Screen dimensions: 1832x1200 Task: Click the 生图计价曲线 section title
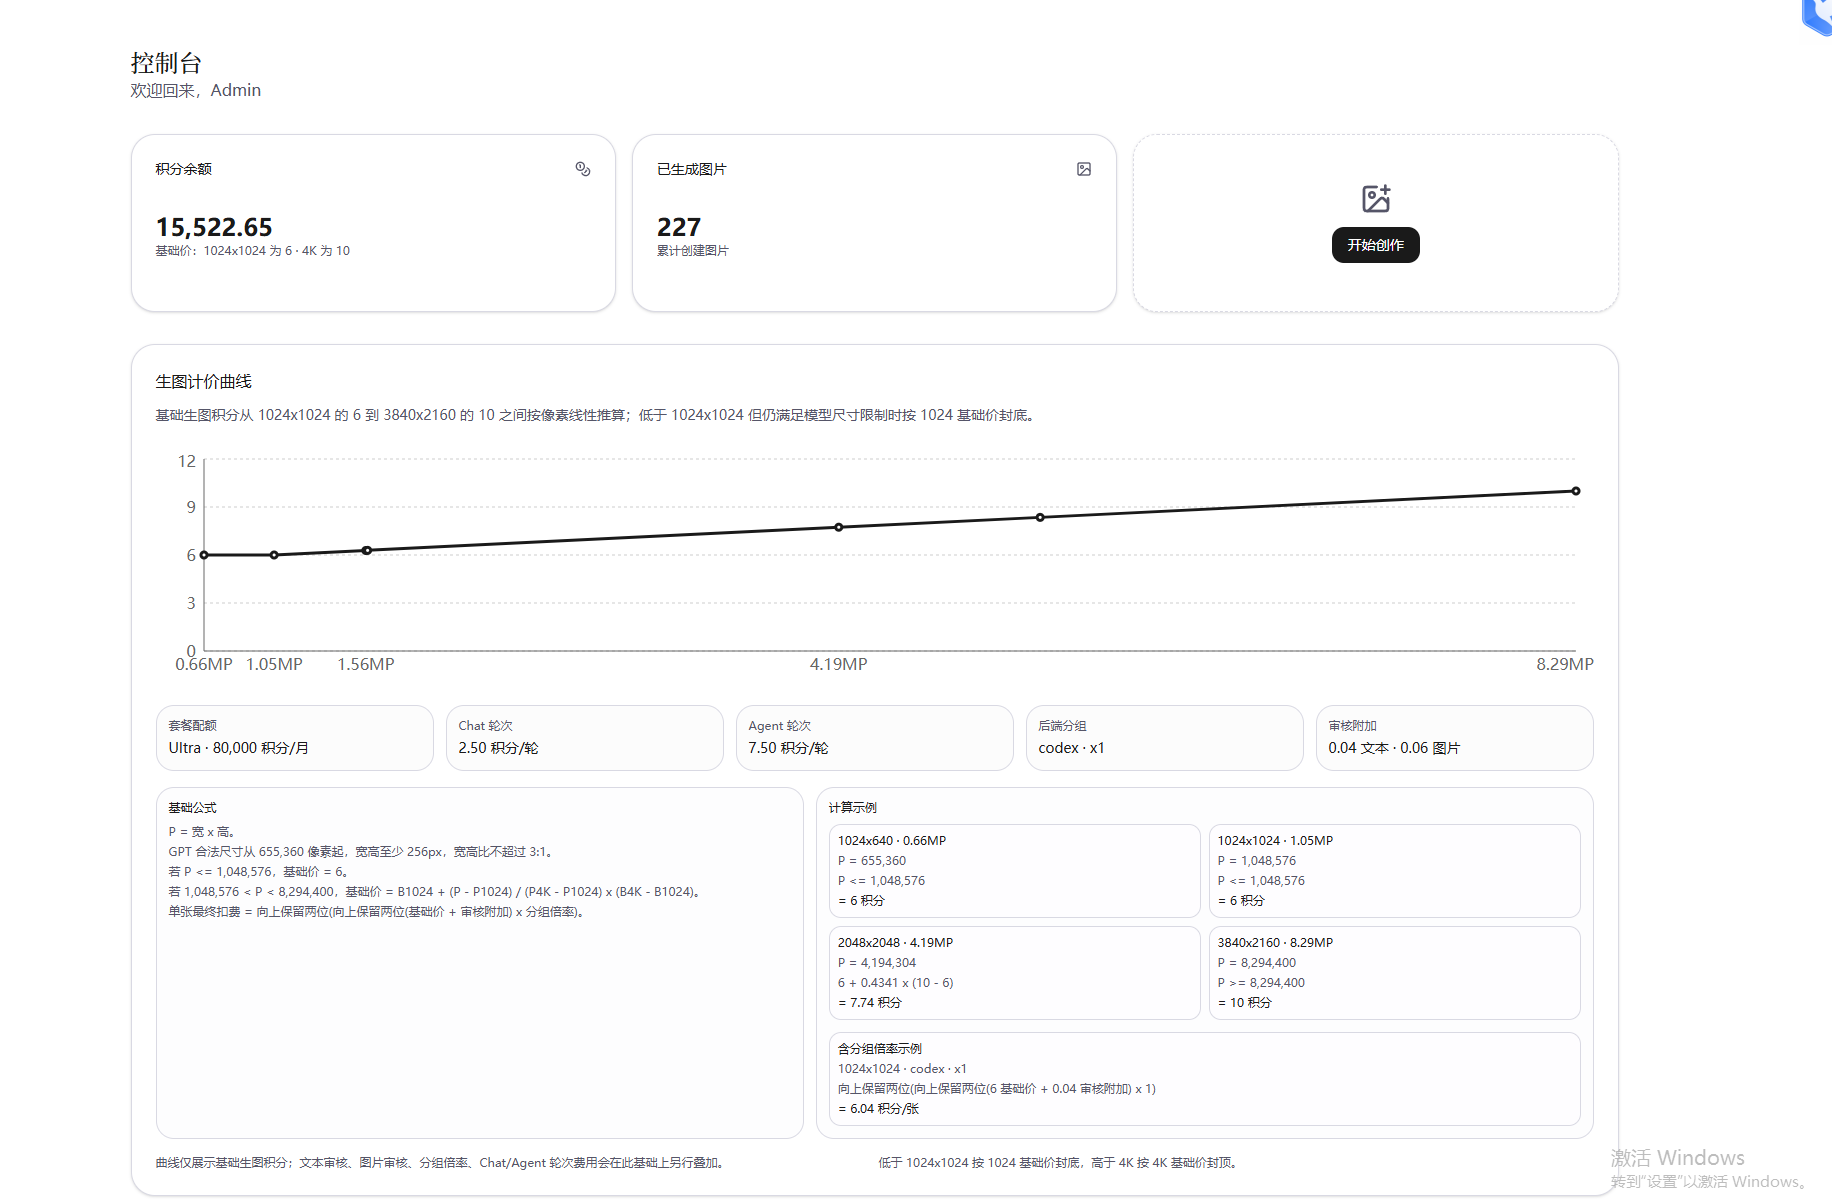click(x=204, y=382)
